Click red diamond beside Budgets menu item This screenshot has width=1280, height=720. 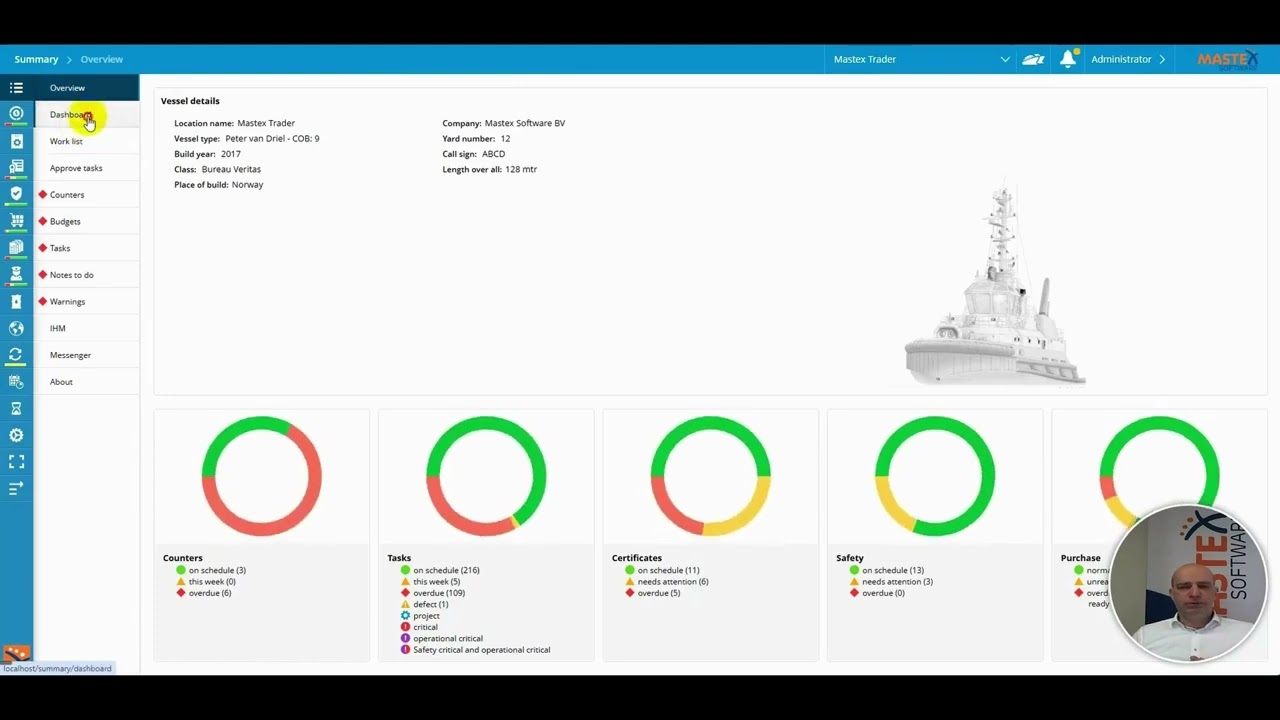point(43,221)
